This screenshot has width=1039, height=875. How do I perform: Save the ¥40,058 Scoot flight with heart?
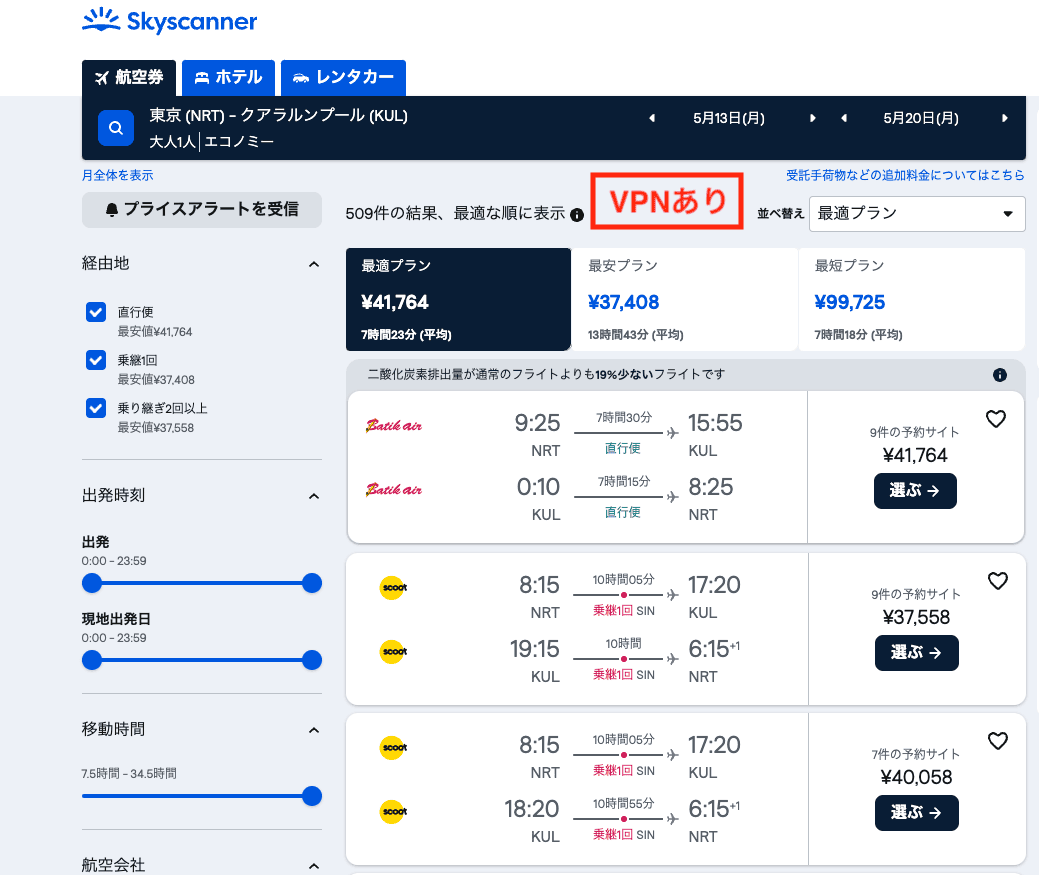pyautogui.click(x=997, y=741)
